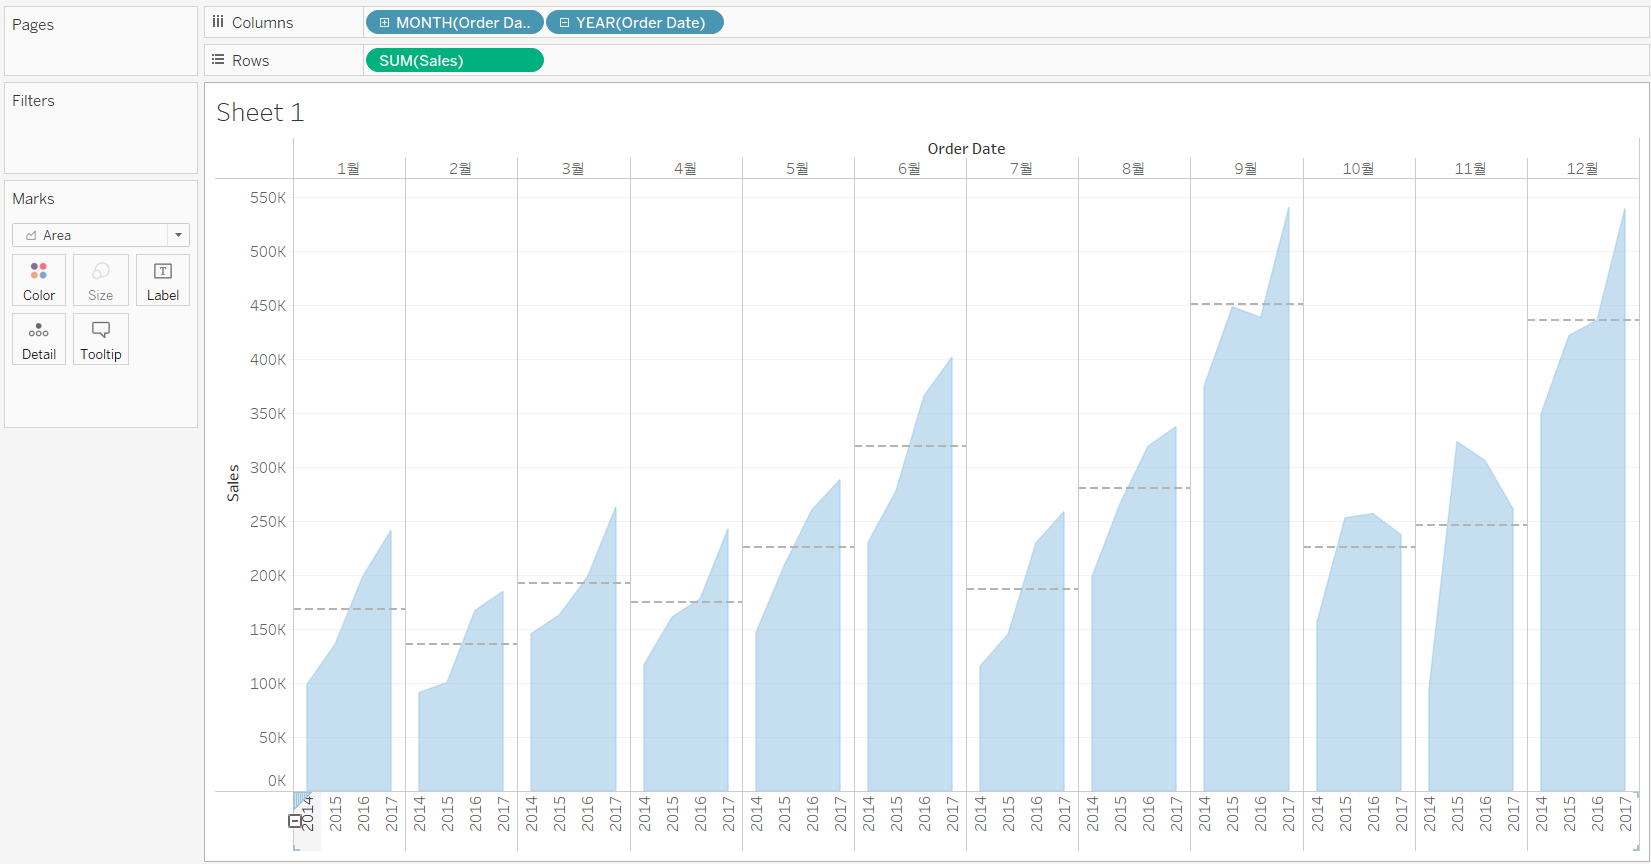The width and height of the screenshot is (1651, 864).
Task: Select the 9월 column header
Action: [1246, 168]
